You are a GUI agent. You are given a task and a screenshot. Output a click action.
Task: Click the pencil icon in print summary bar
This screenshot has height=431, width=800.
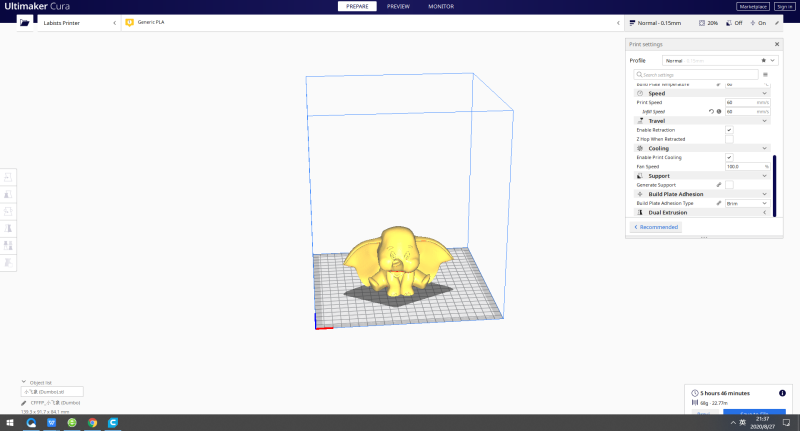(777, 23)
